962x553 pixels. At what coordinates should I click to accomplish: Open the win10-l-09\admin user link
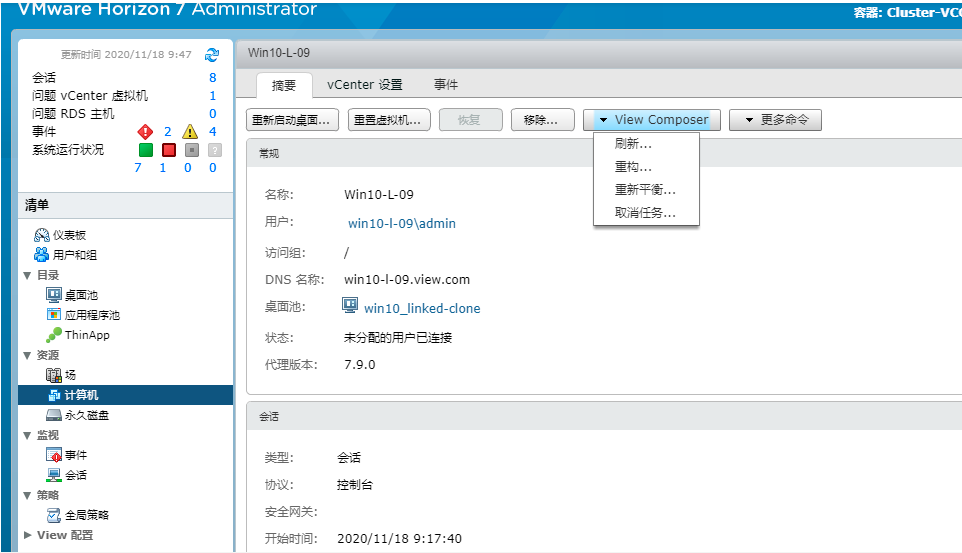coord(402,223)
